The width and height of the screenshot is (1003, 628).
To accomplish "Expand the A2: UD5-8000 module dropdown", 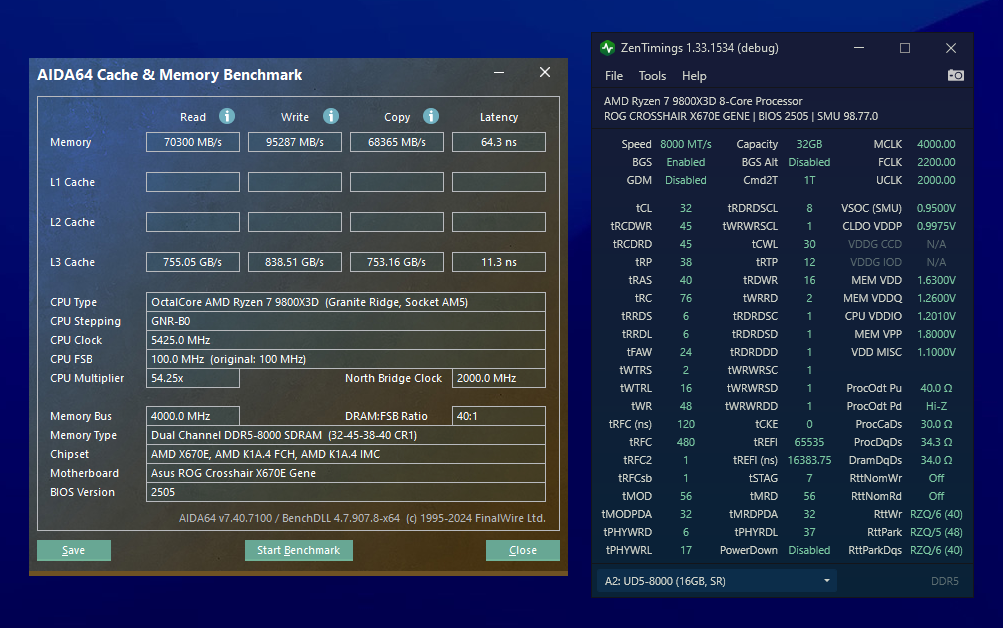I will pos(716,581).
